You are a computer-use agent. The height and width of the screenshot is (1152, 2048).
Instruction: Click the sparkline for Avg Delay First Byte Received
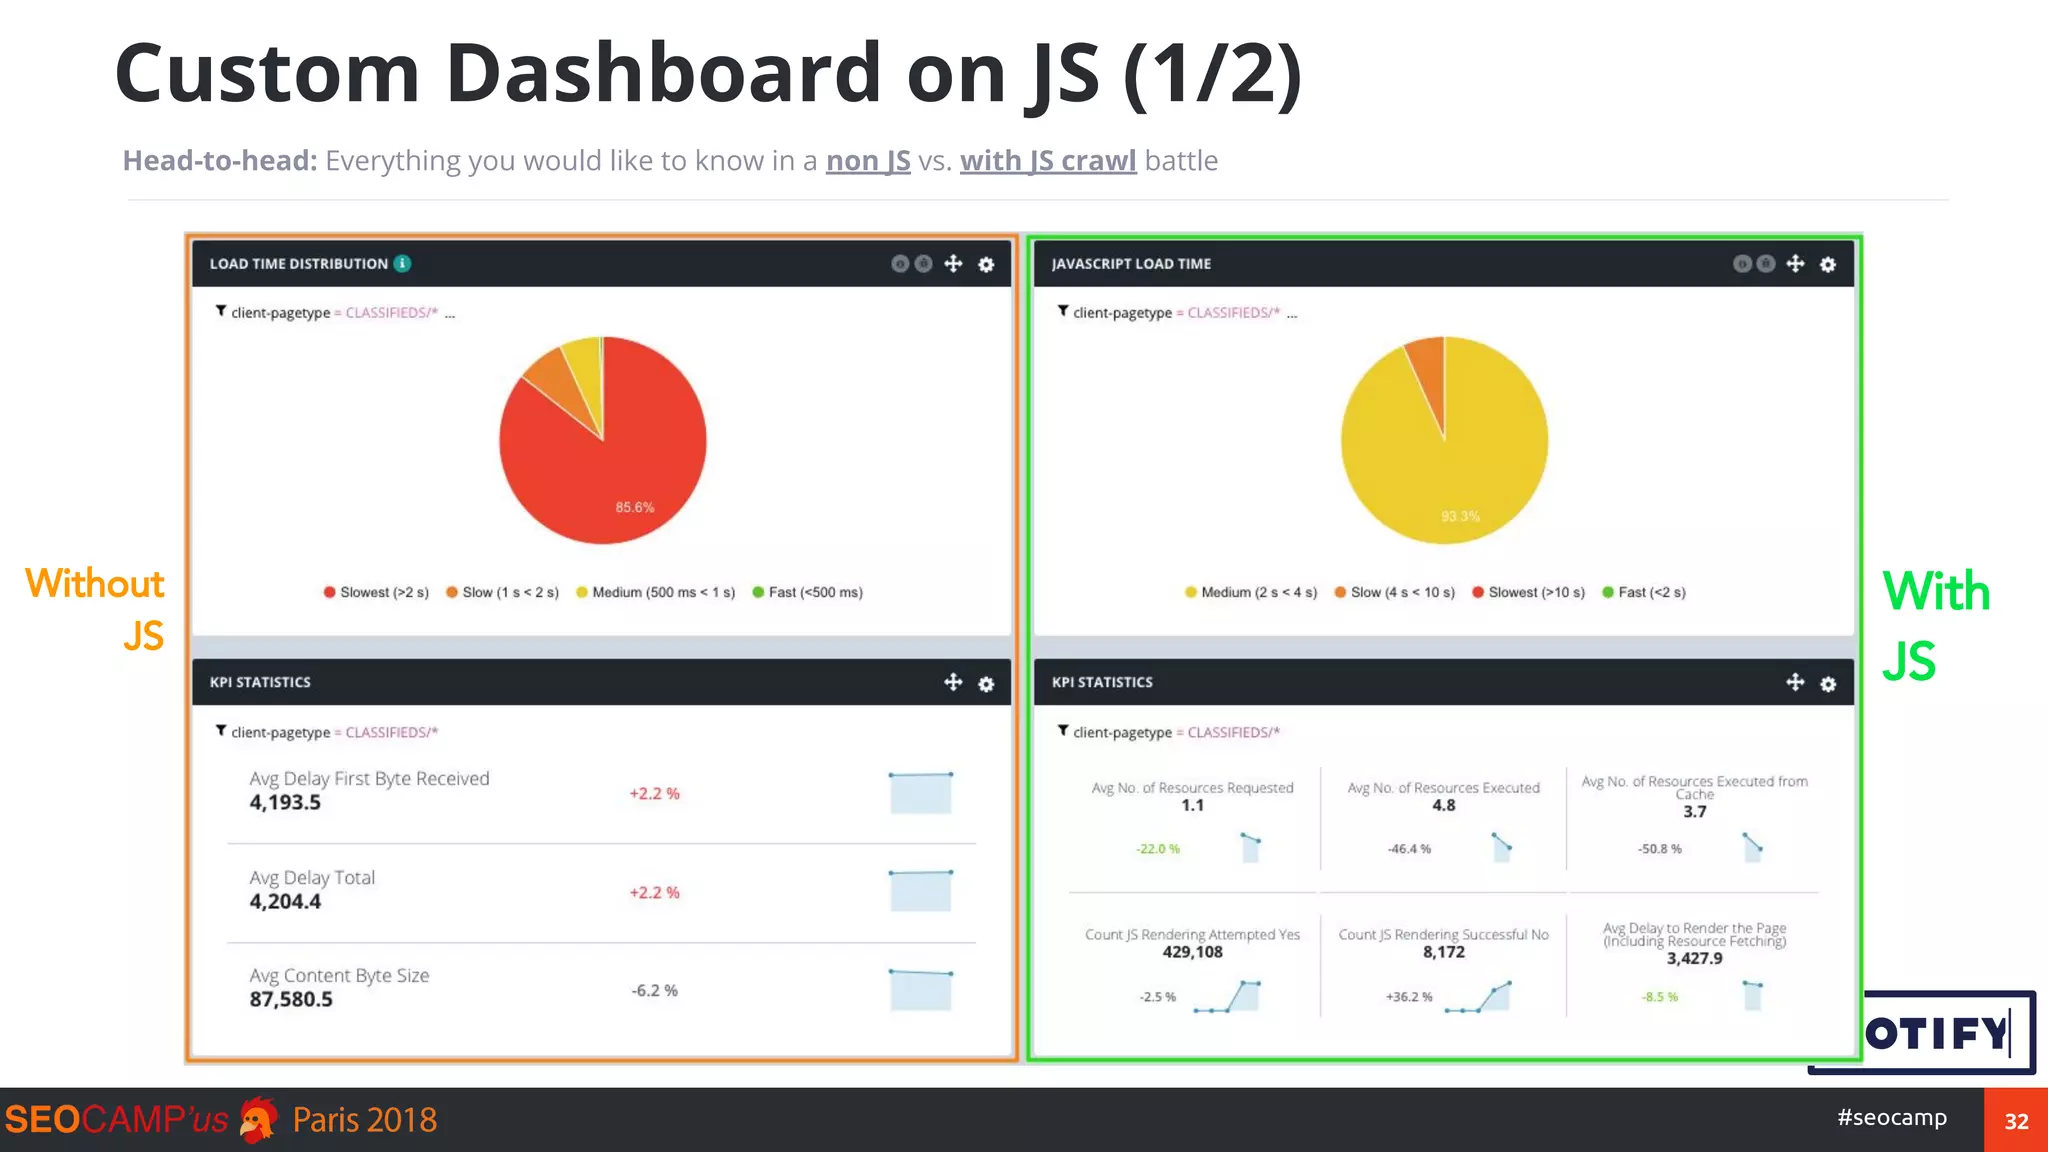point(921,792)
